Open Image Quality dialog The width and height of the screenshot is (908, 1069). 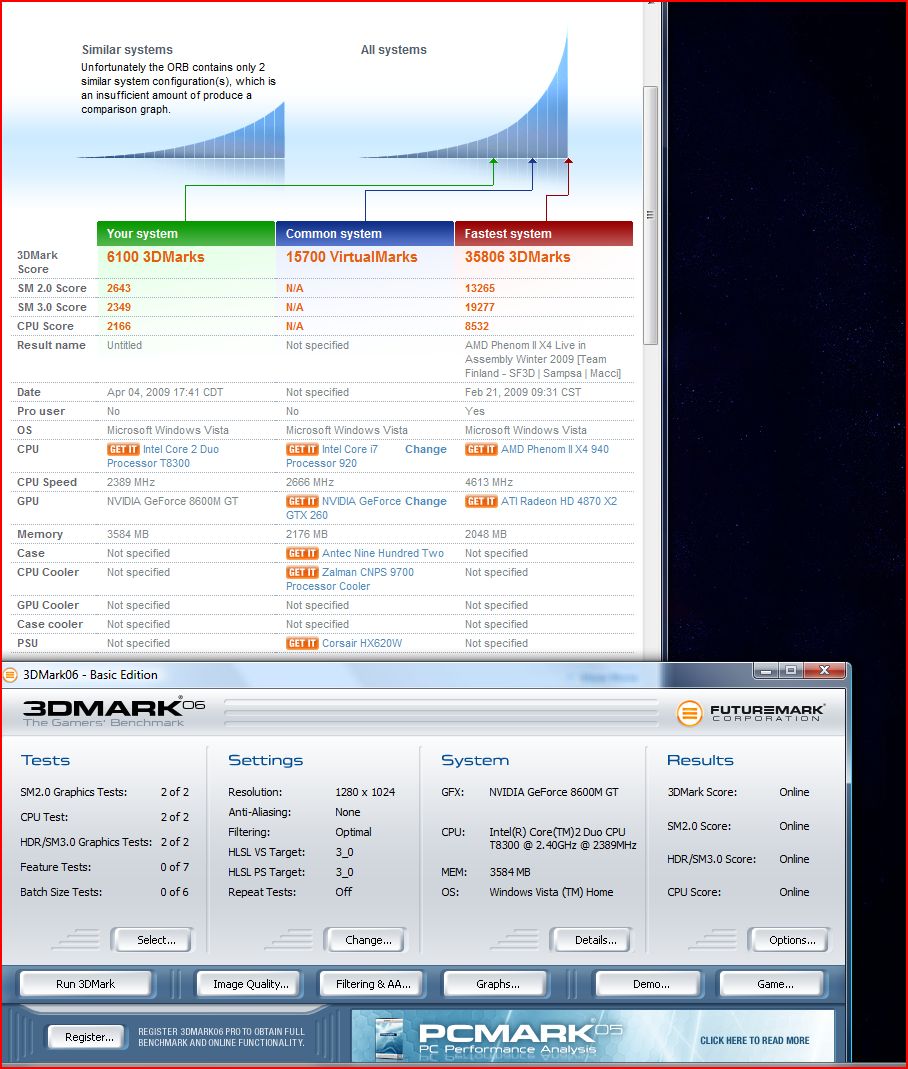point(251,984)
